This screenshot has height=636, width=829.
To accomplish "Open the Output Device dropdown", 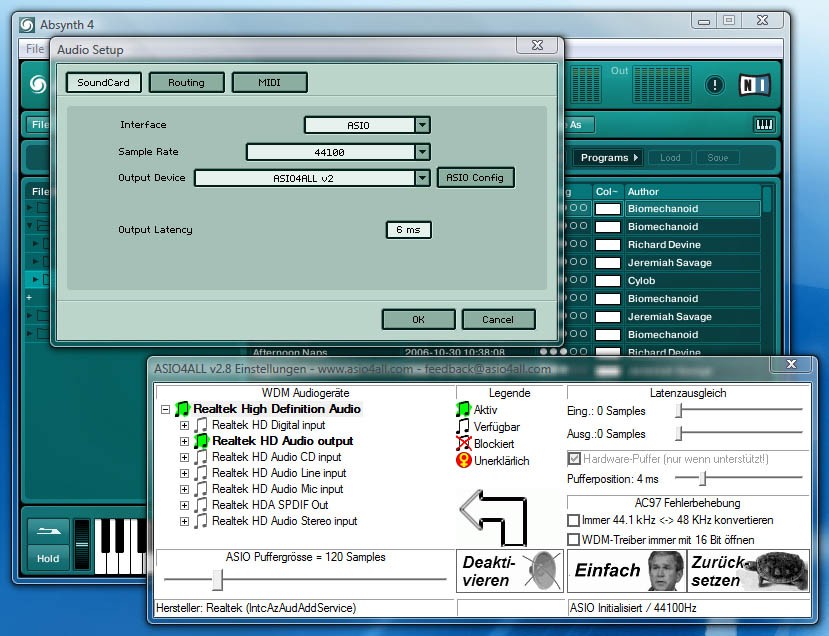I will pyautogui.click(x=422, y=178).
